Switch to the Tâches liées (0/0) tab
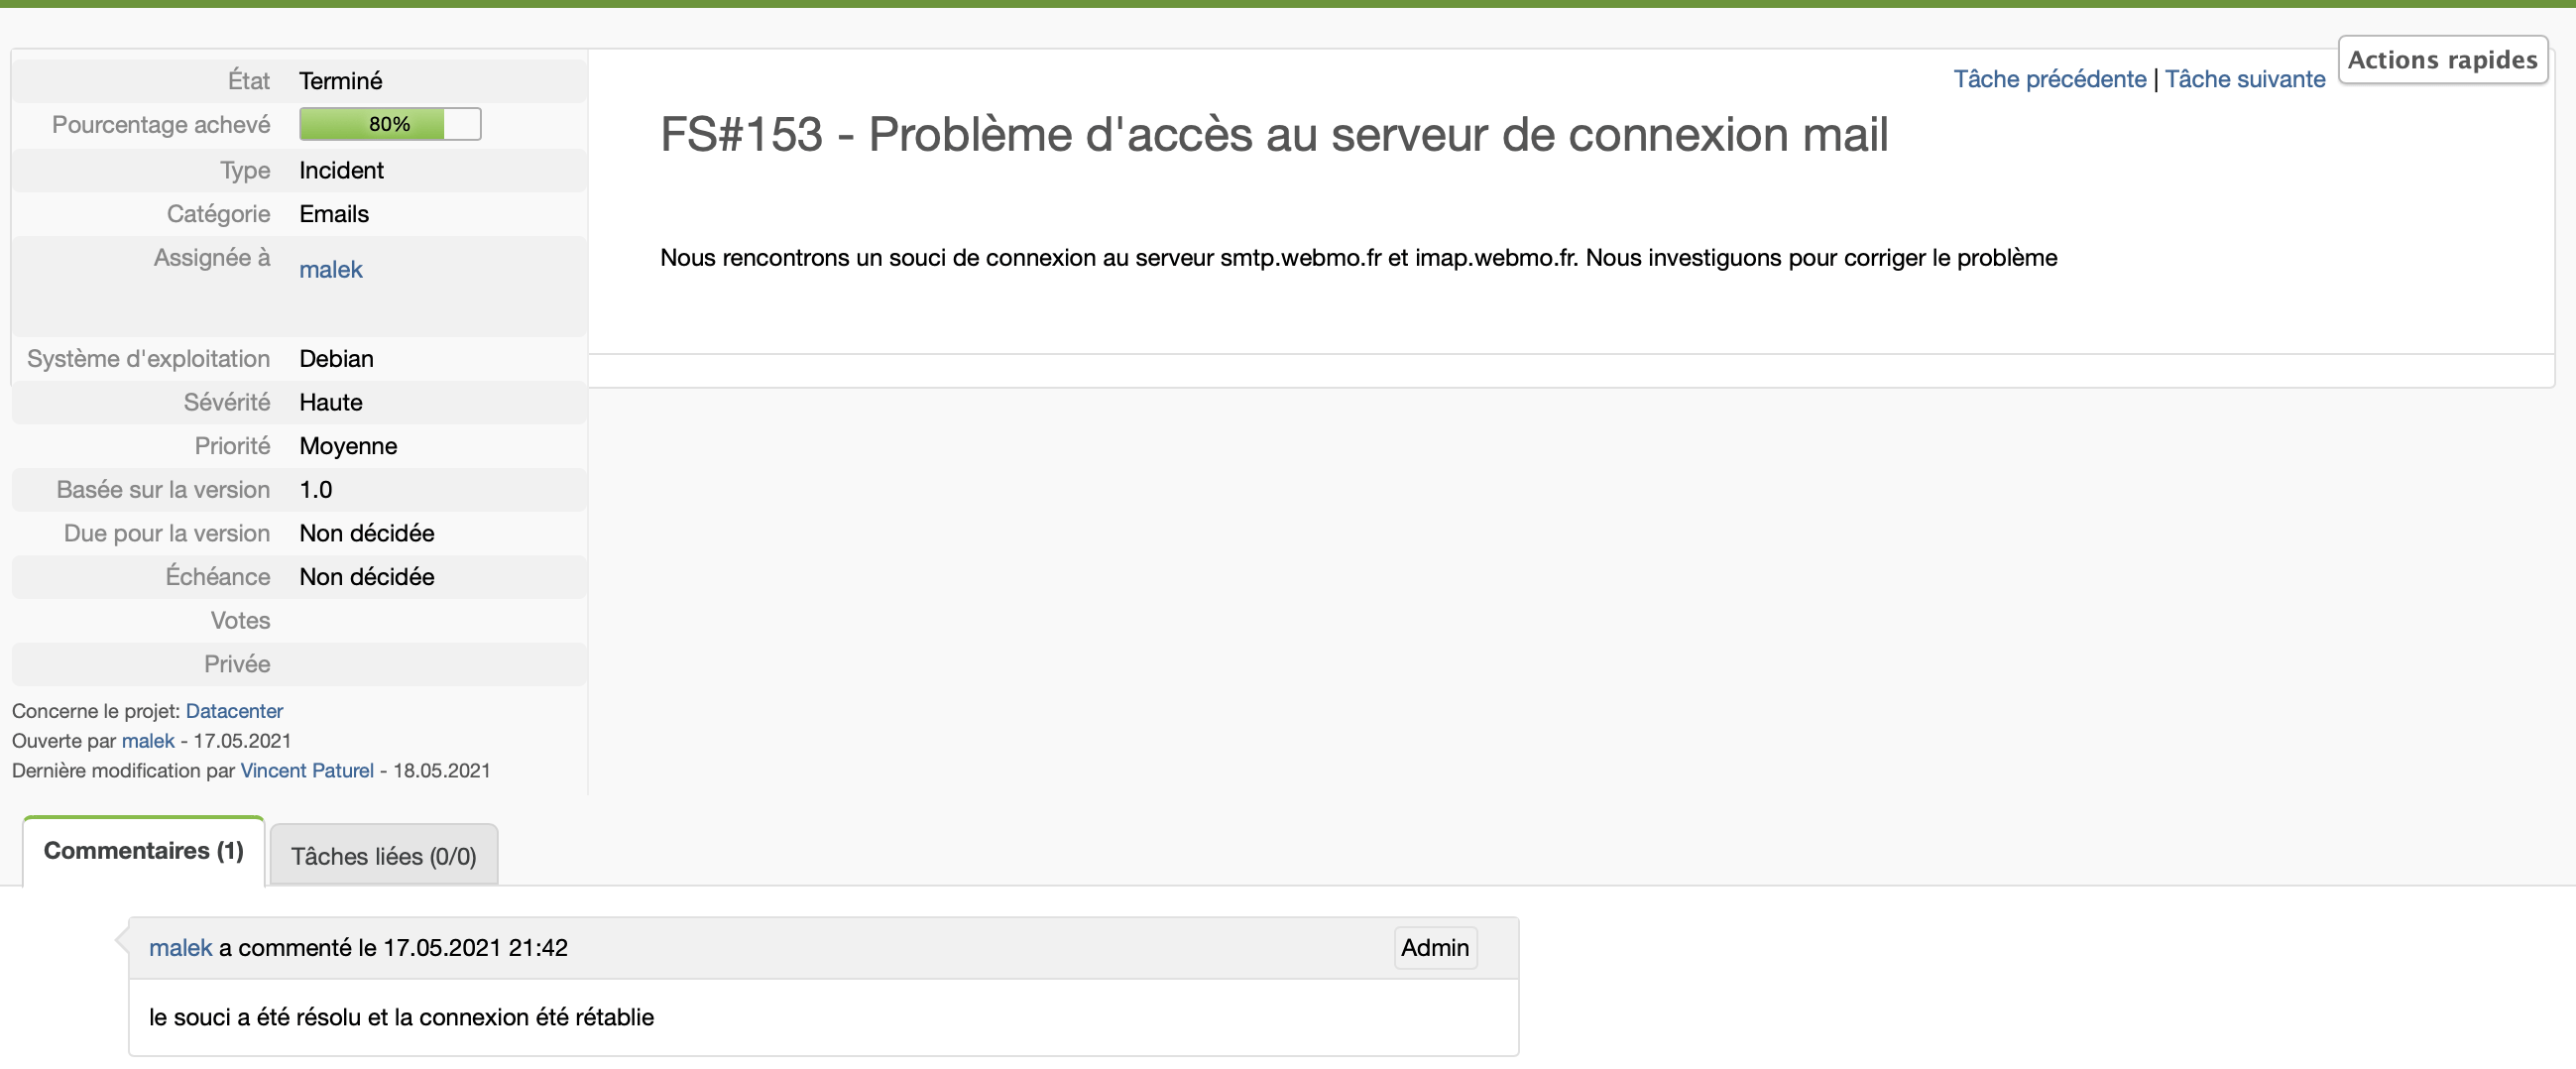Viewport: 2576px width, 1069px height. (x=383, y=856)
